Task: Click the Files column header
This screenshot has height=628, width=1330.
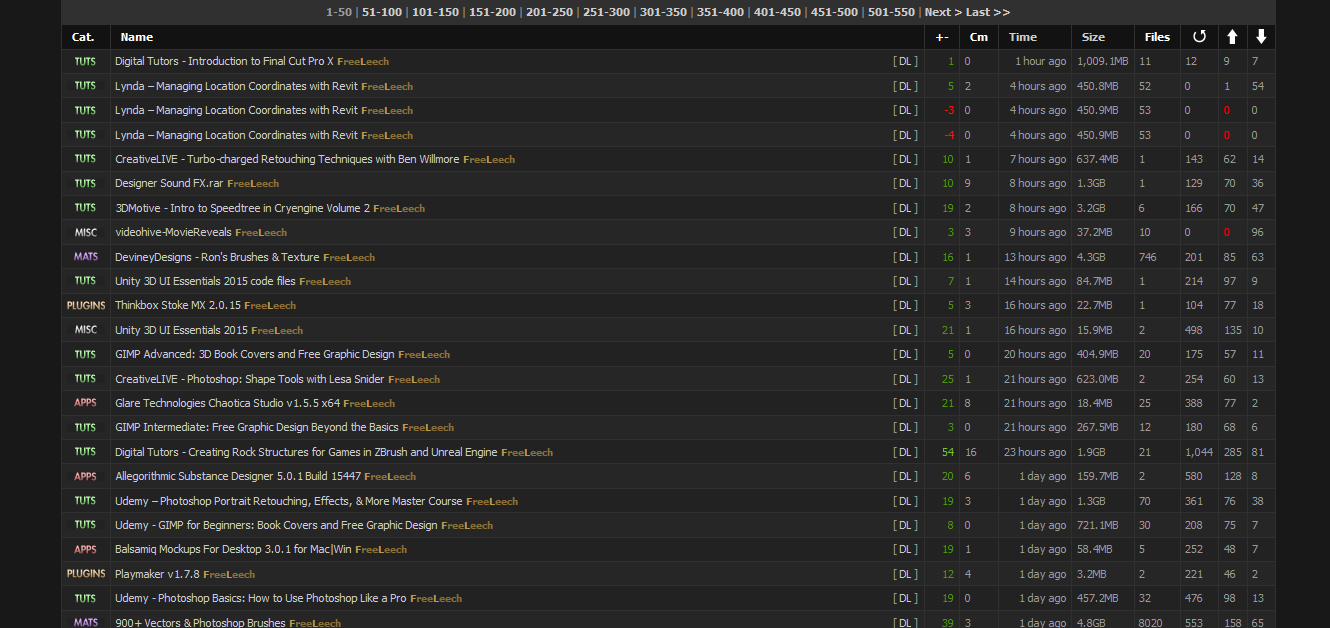Action: (x=1157, y=37)
